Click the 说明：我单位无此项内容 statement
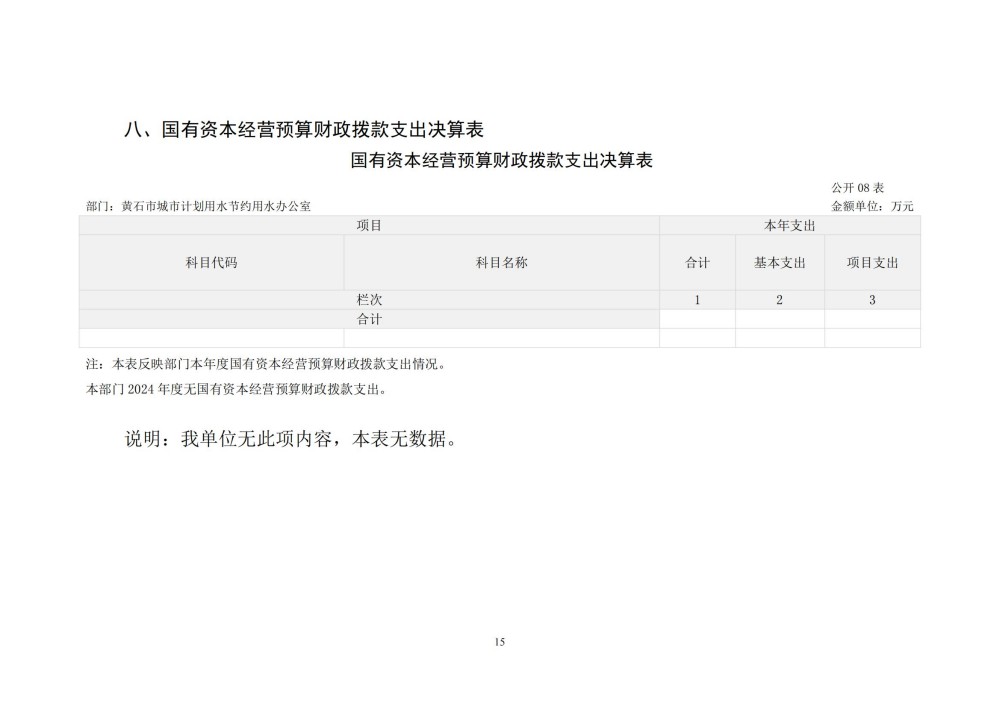The image size is (1000, 707). [290, 440]
